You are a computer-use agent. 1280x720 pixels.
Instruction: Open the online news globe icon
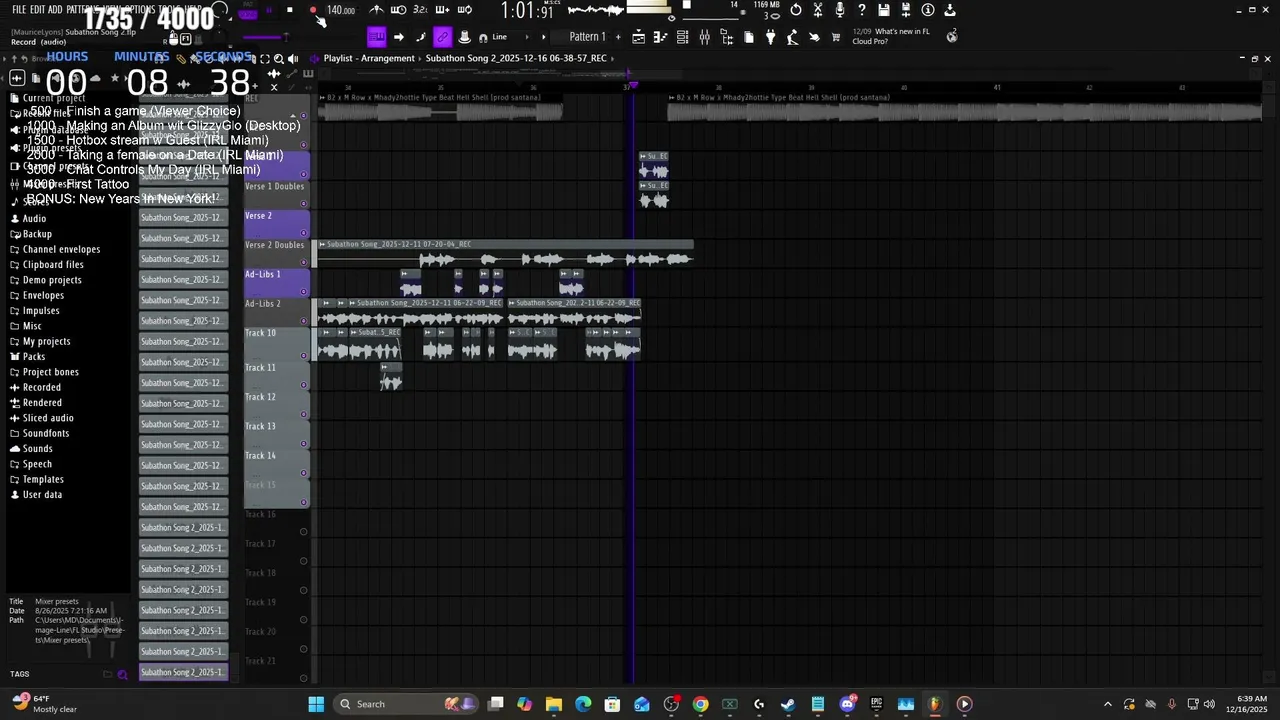pyautogui.click(x=952, y=36)
